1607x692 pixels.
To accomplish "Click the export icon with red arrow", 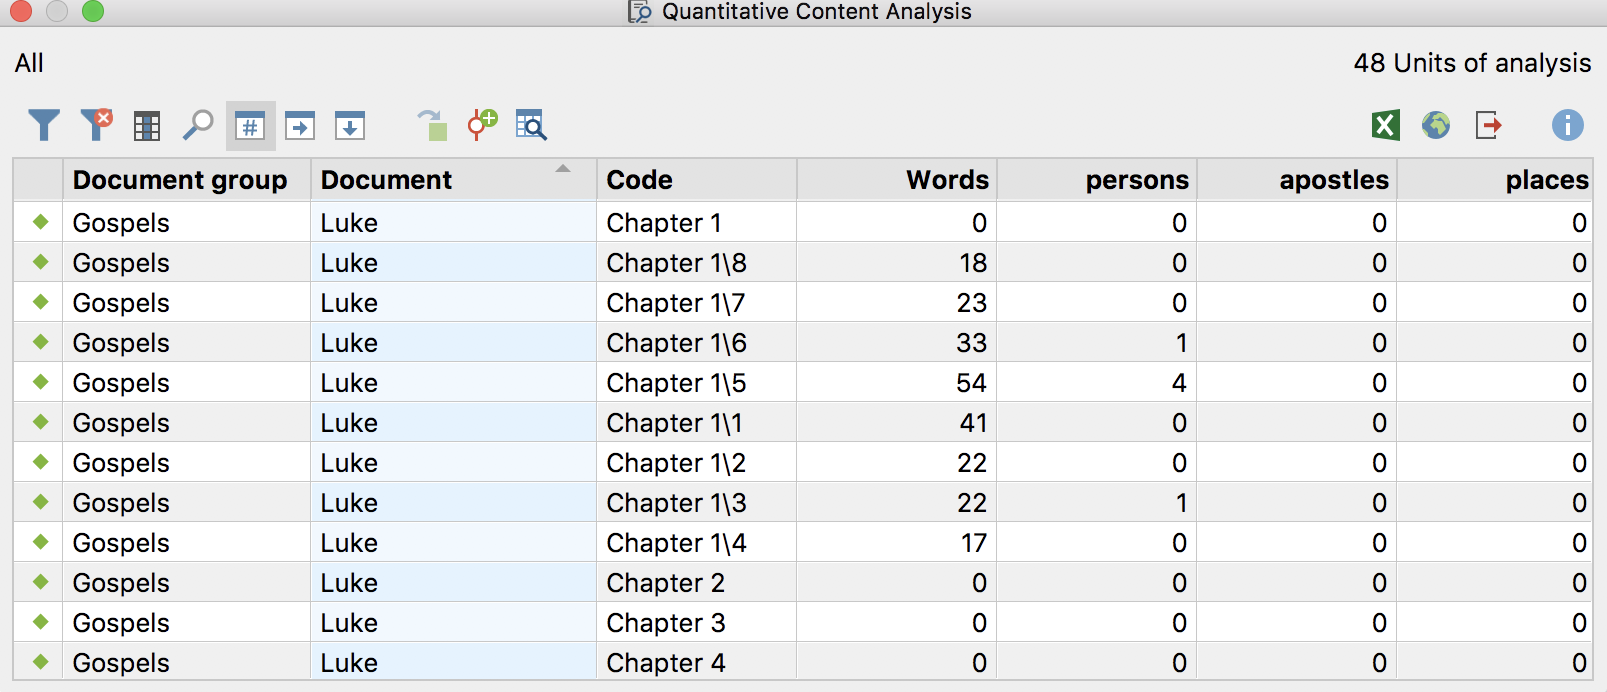I will (1489, 125).
